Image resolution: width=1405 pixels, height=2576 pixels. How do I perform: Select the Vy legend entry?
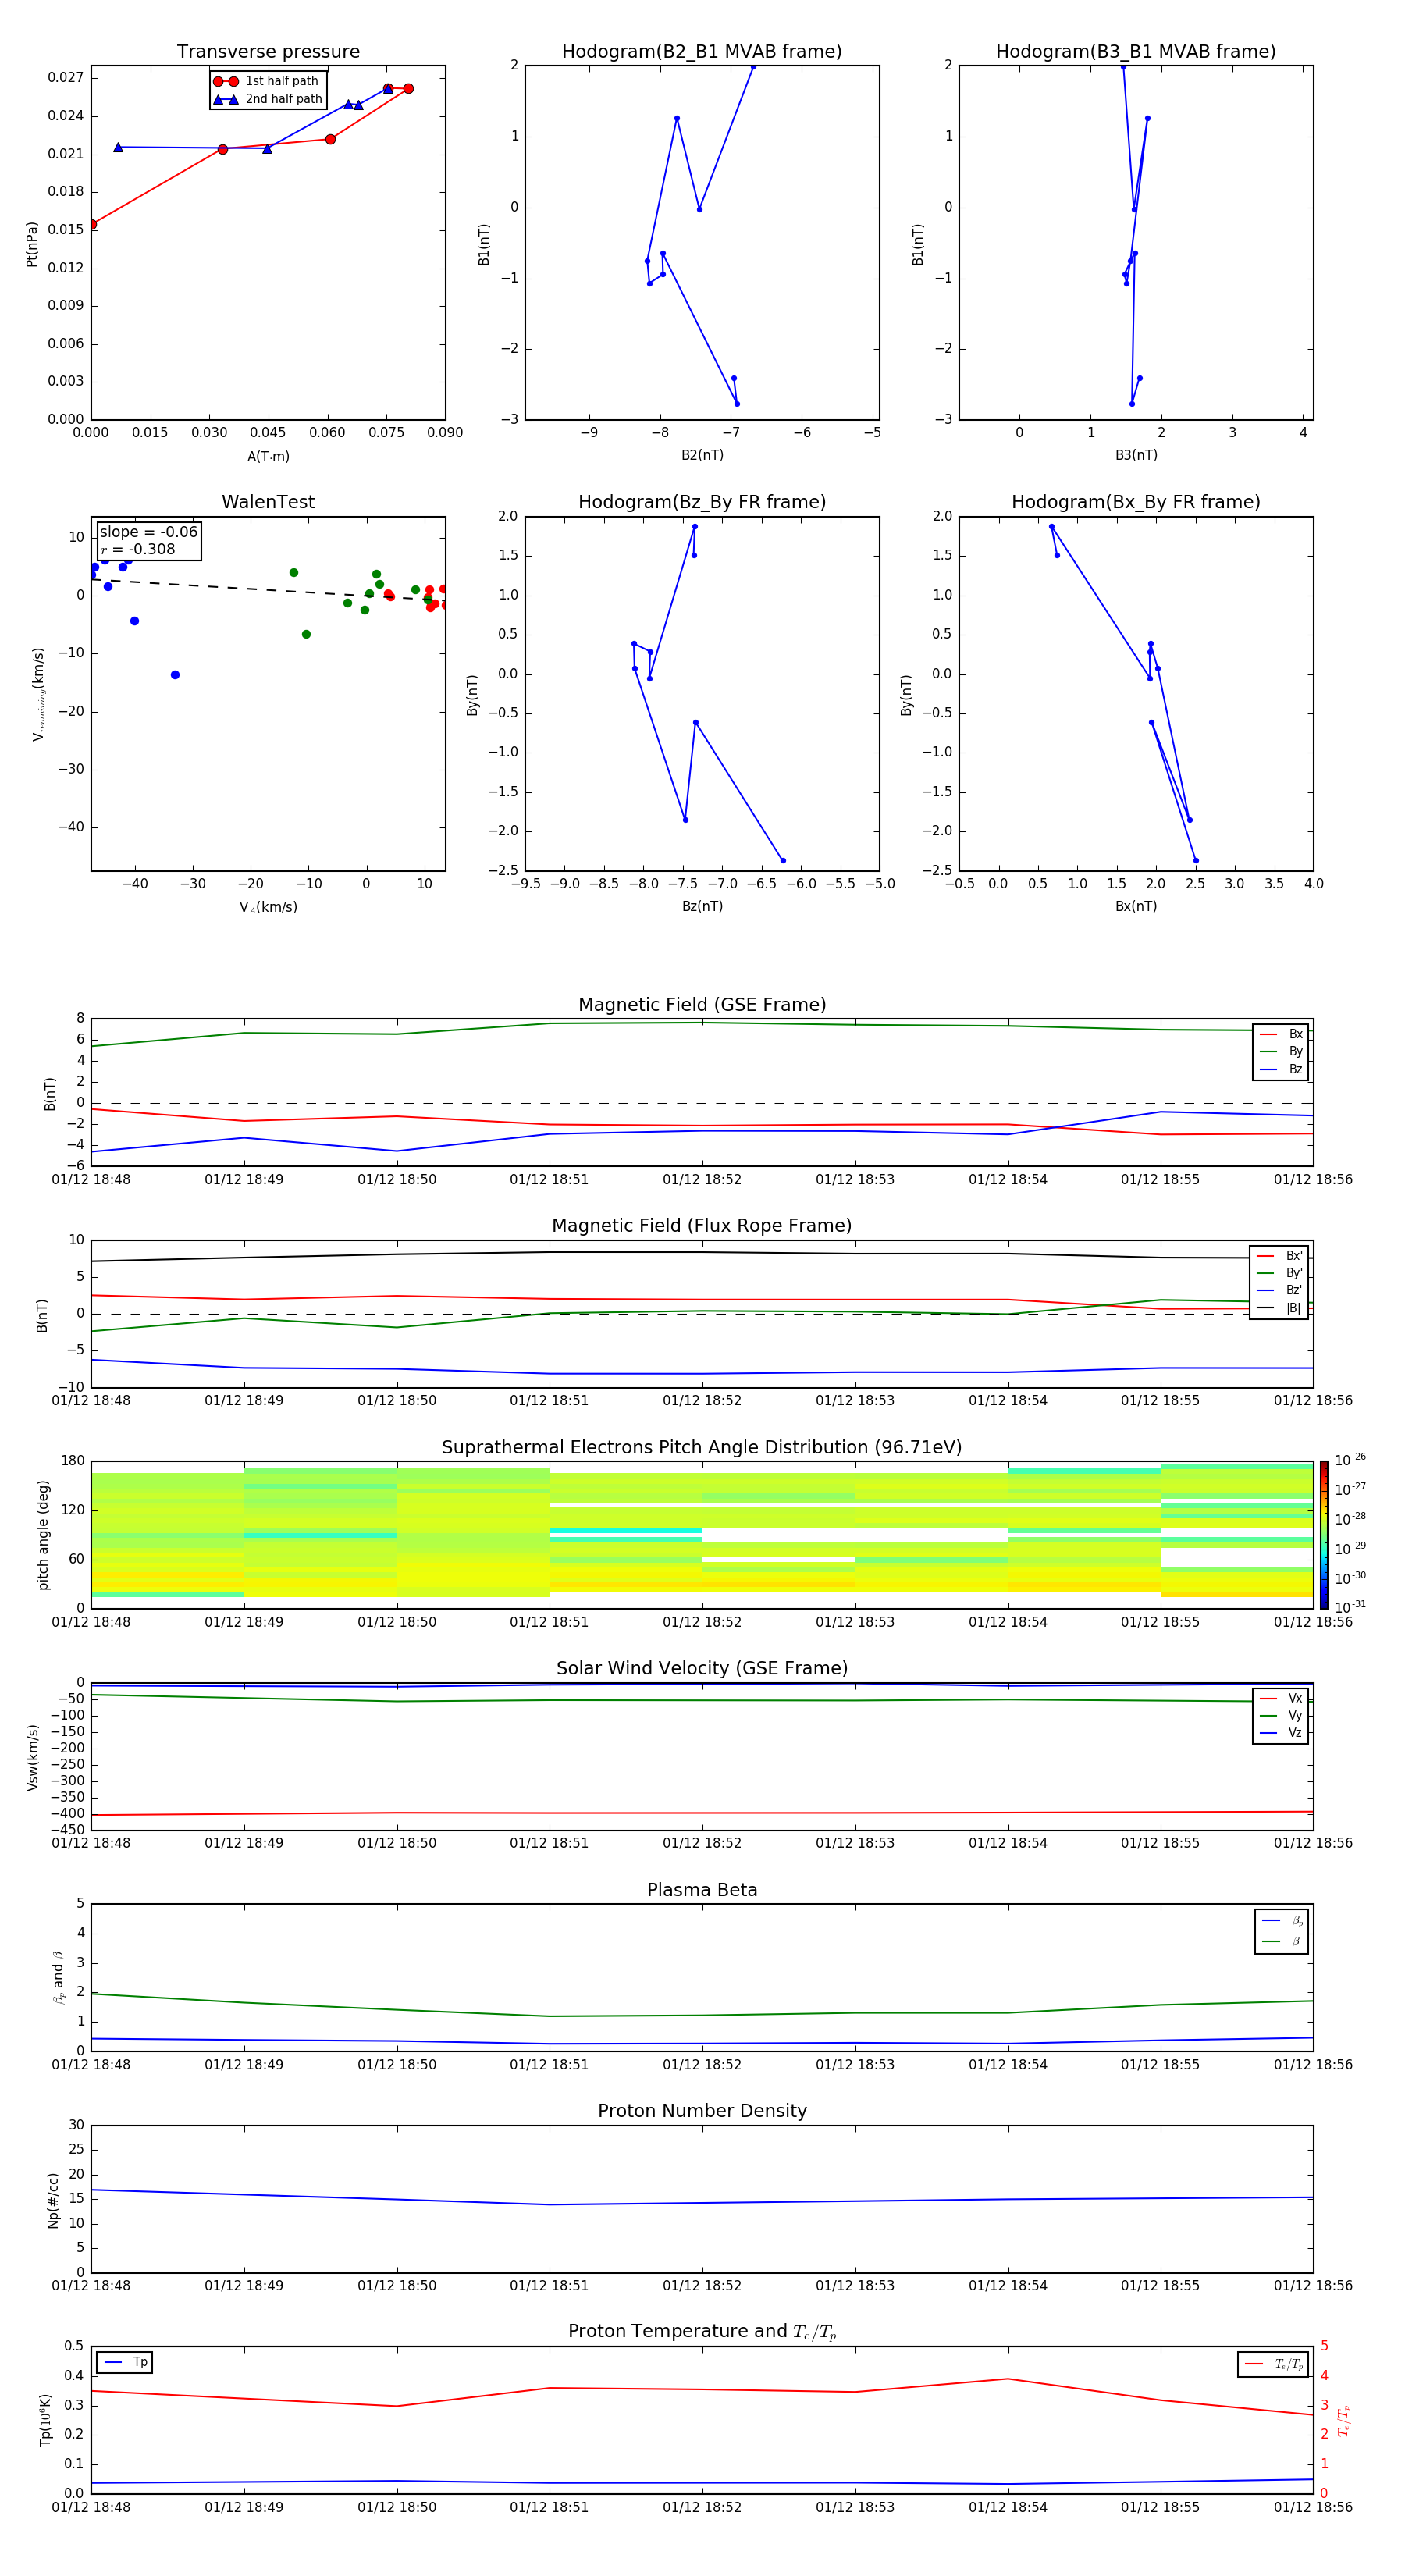[1281, 1715]
